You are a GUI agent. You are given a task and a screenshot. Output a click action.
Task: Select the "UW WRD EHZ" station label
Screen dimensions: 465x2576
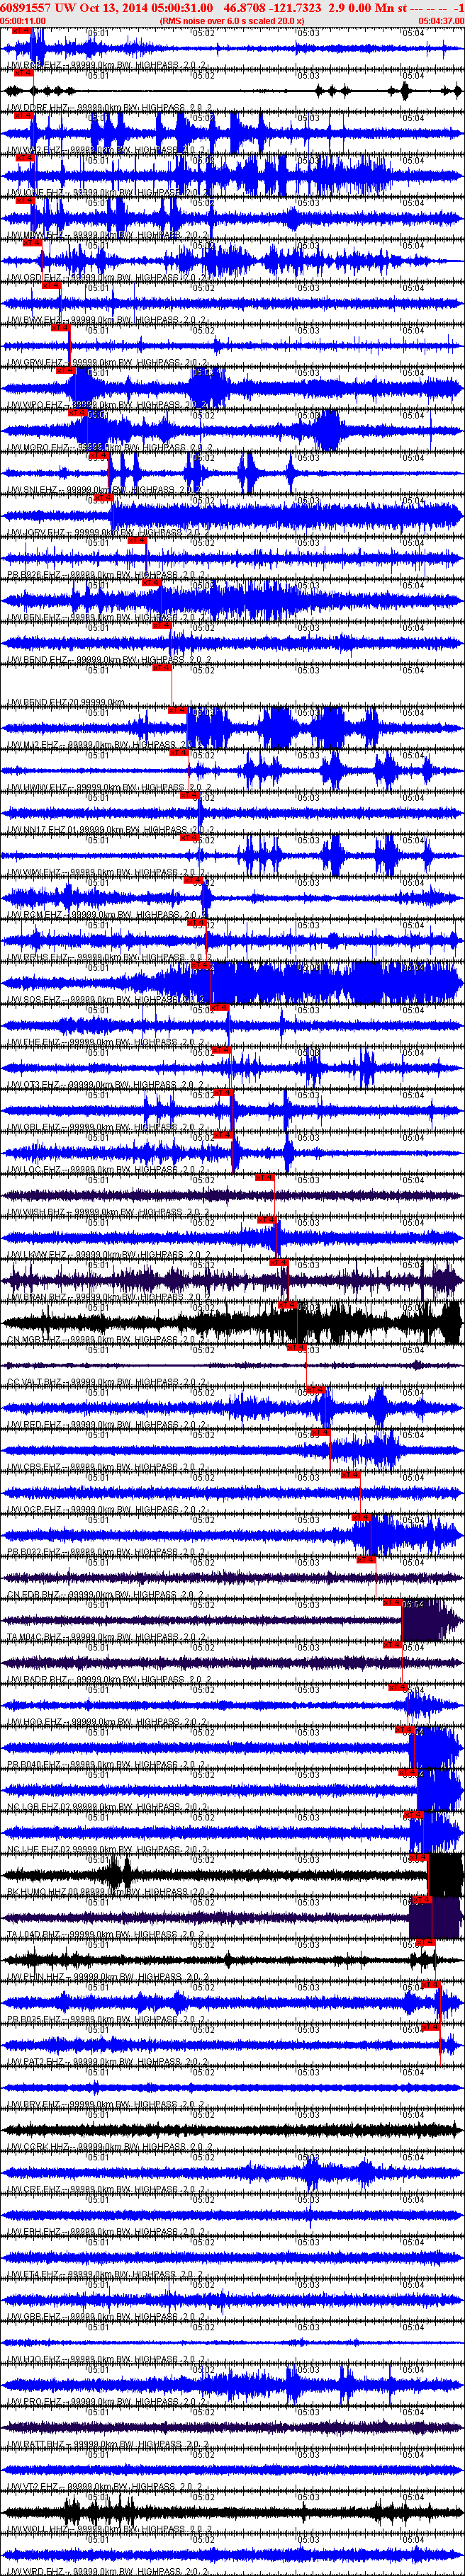34,2572
